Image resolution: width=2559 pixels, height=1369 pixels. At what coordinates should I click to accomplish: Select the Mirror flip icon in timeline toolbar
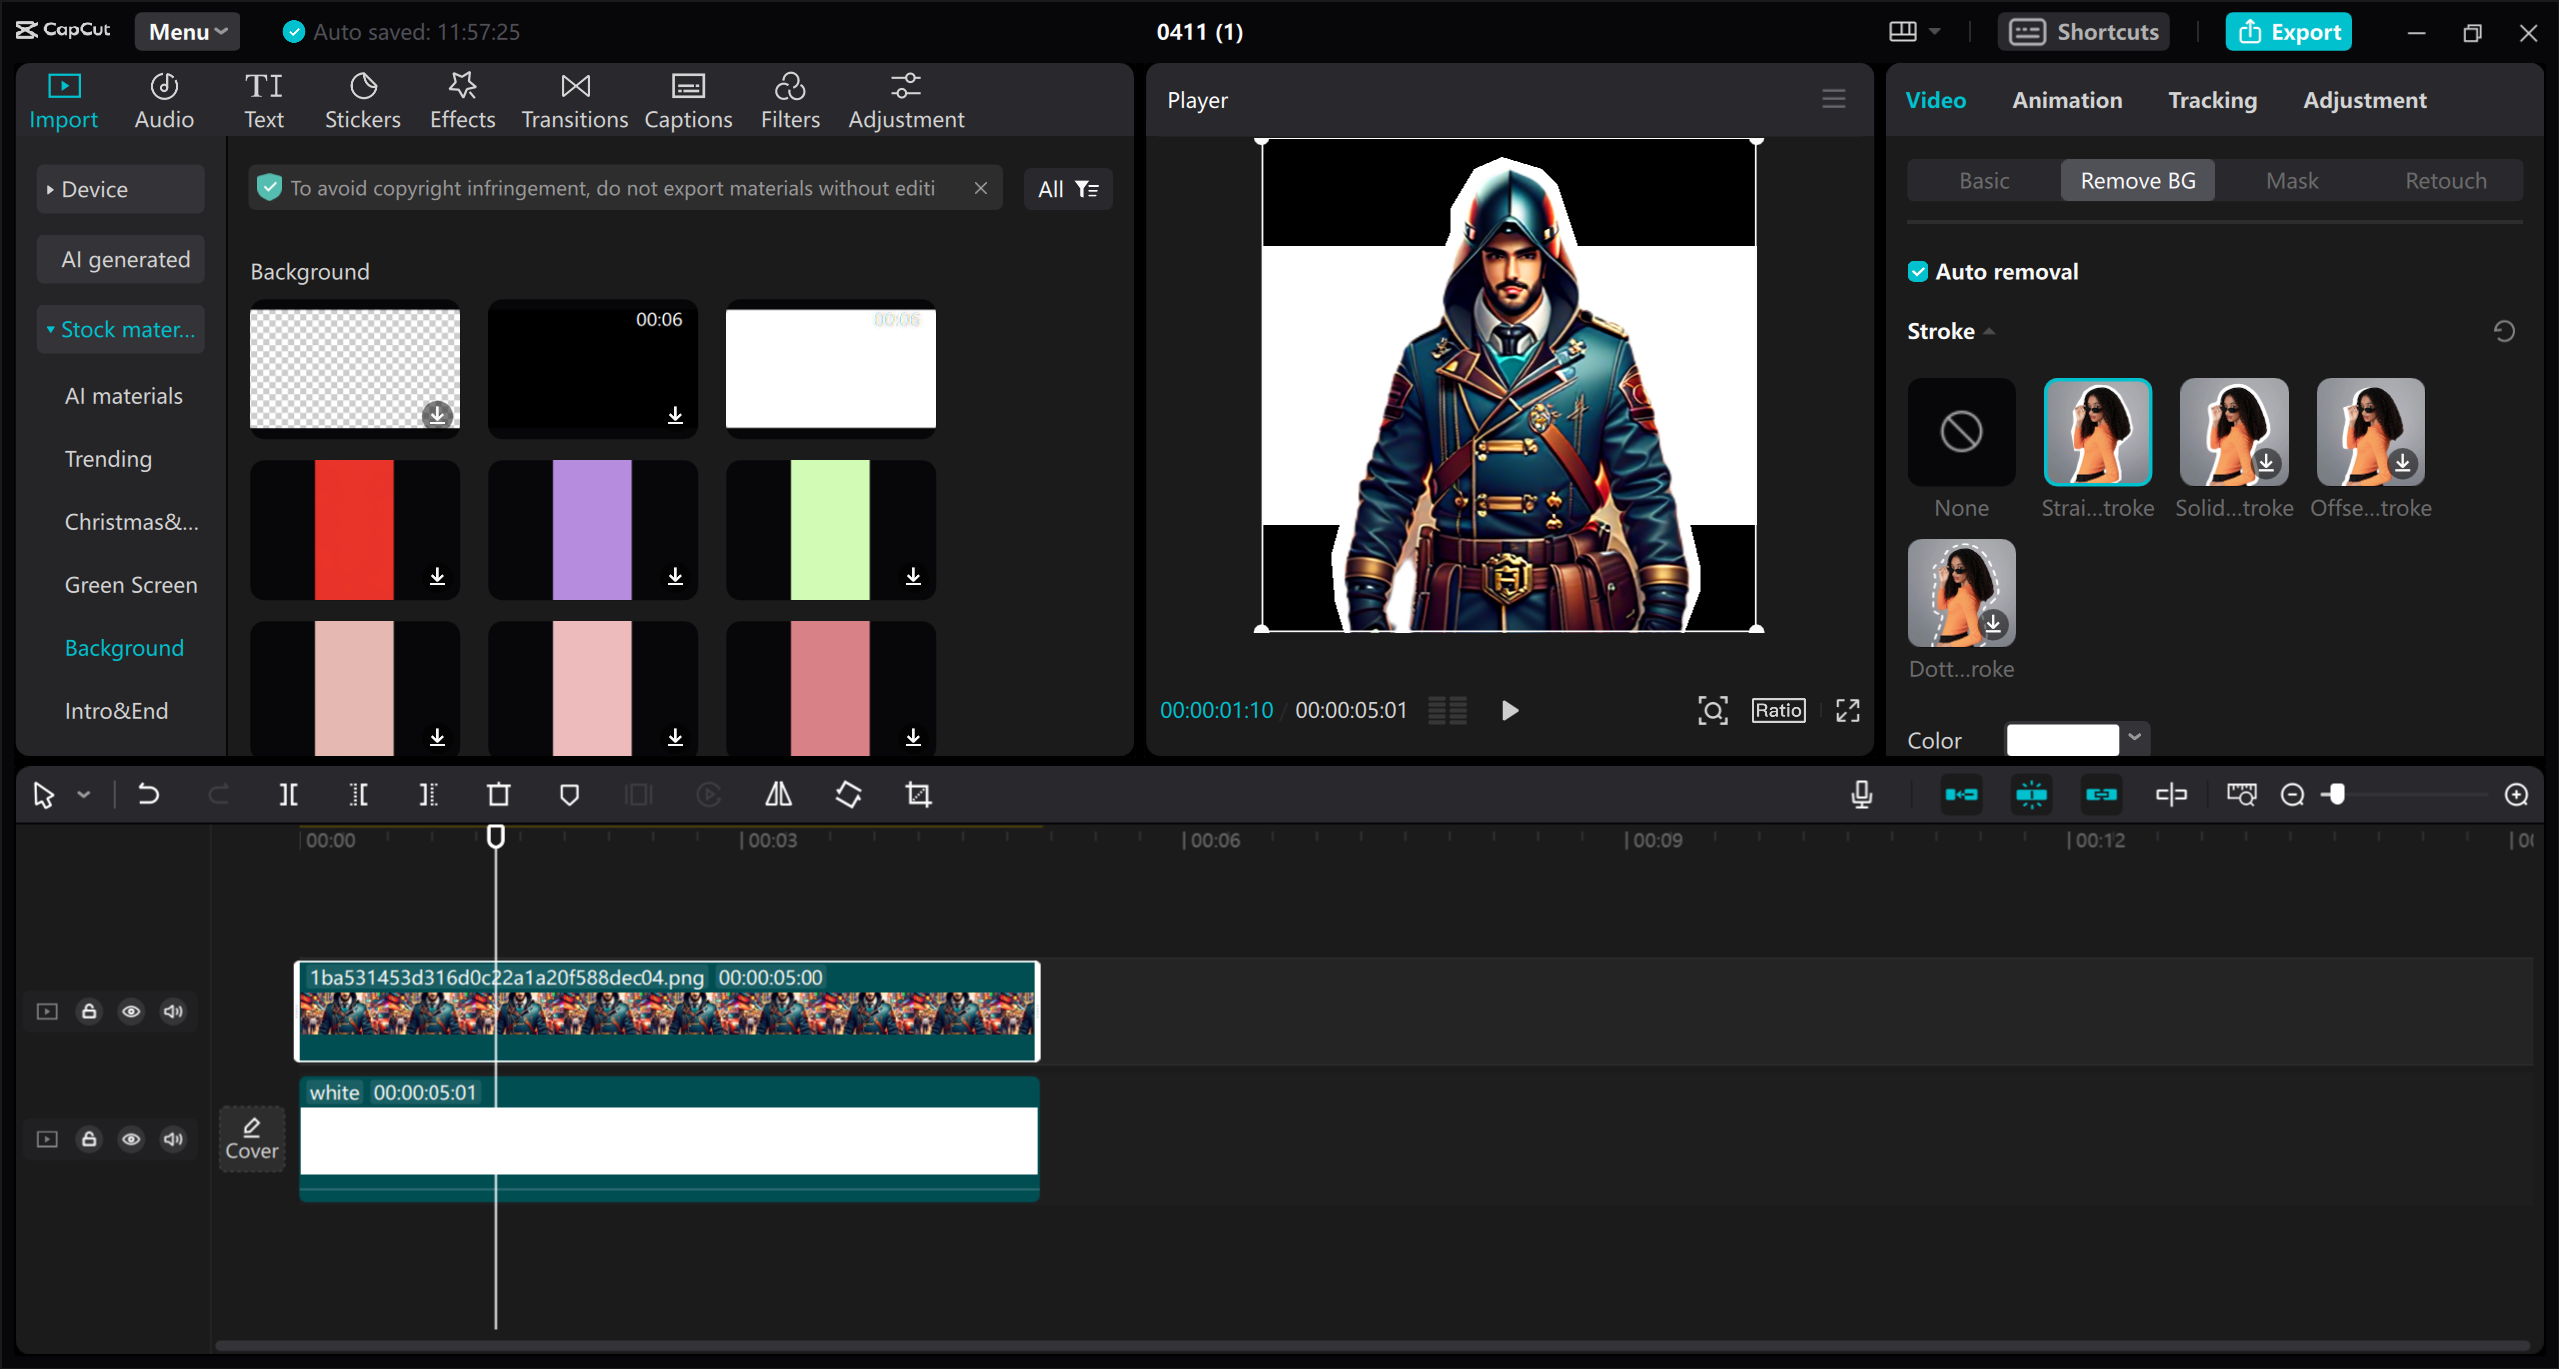tap(778, 794)
